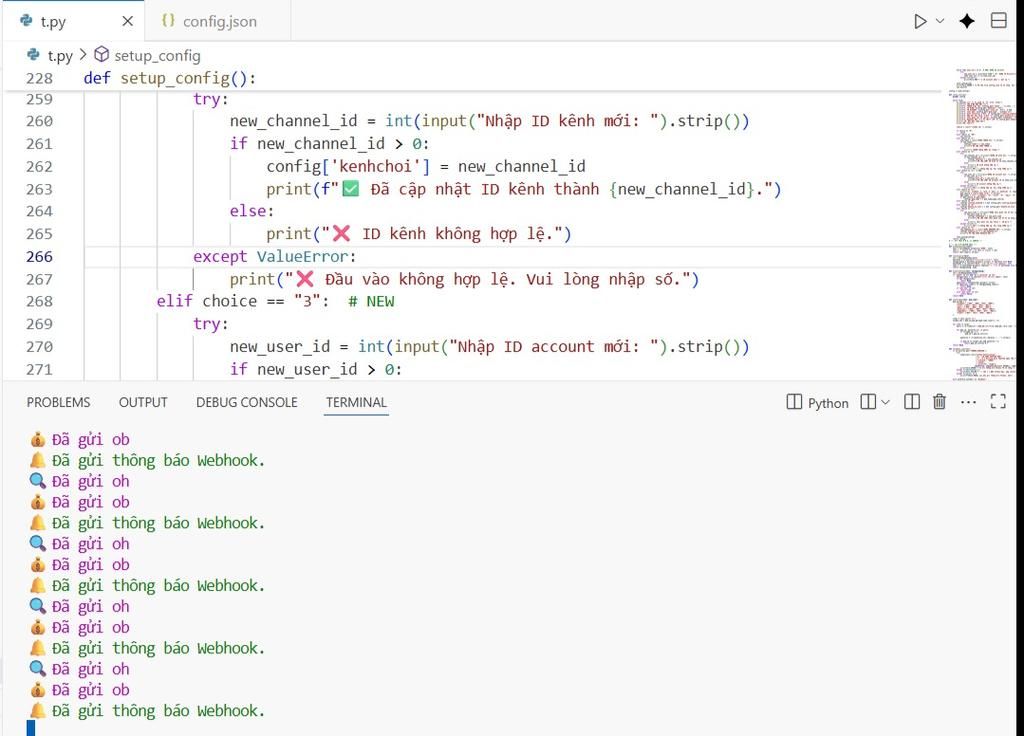Image resolution: width=1024 pixels, height=736 pixels.
Task: Open run options dropdown beside play button
Action: (x=940, y=21)
